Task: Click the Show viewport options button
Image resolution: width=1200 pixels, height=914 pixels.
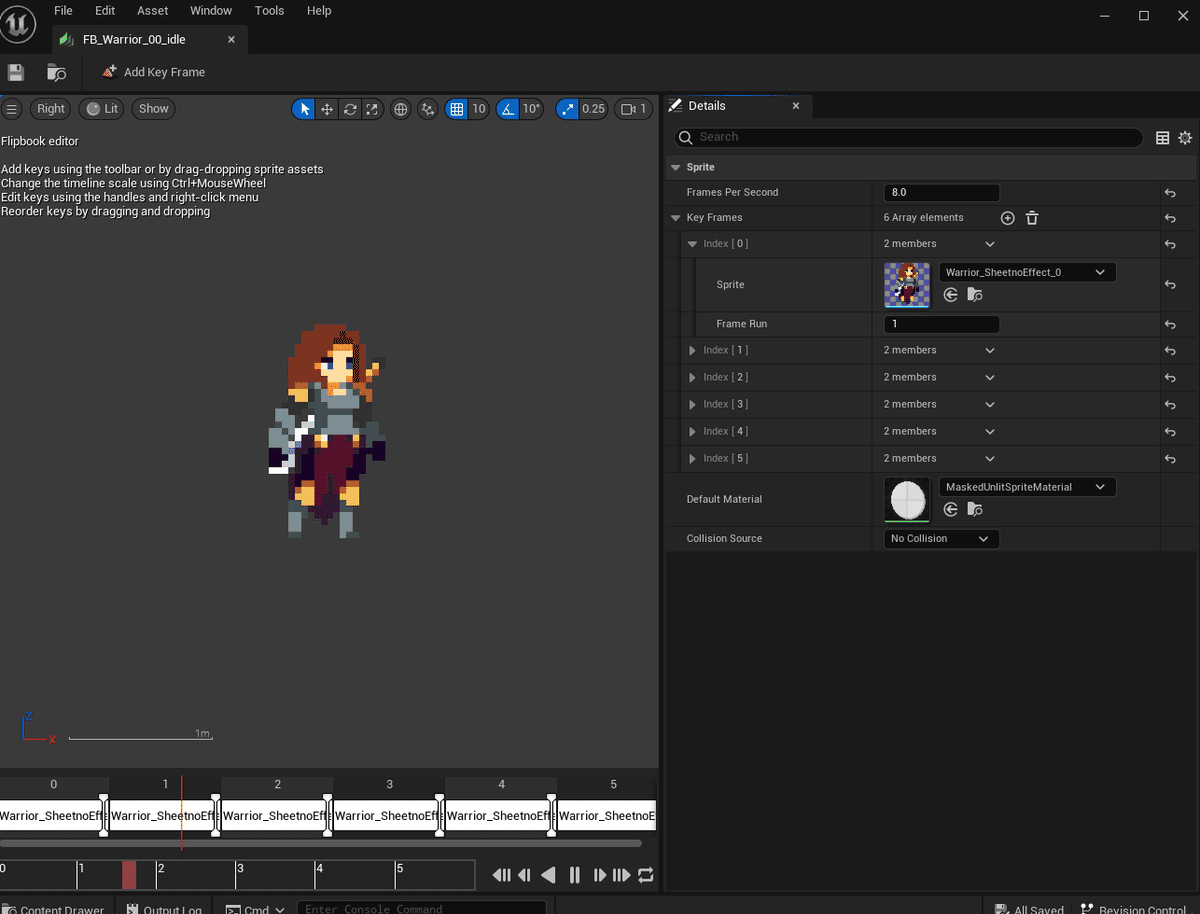Action: (154, 109)
